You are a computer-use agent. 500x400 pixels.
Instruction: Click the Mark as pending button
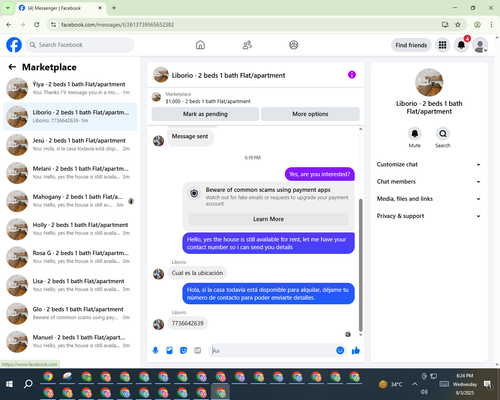click(x=205, y=114)
